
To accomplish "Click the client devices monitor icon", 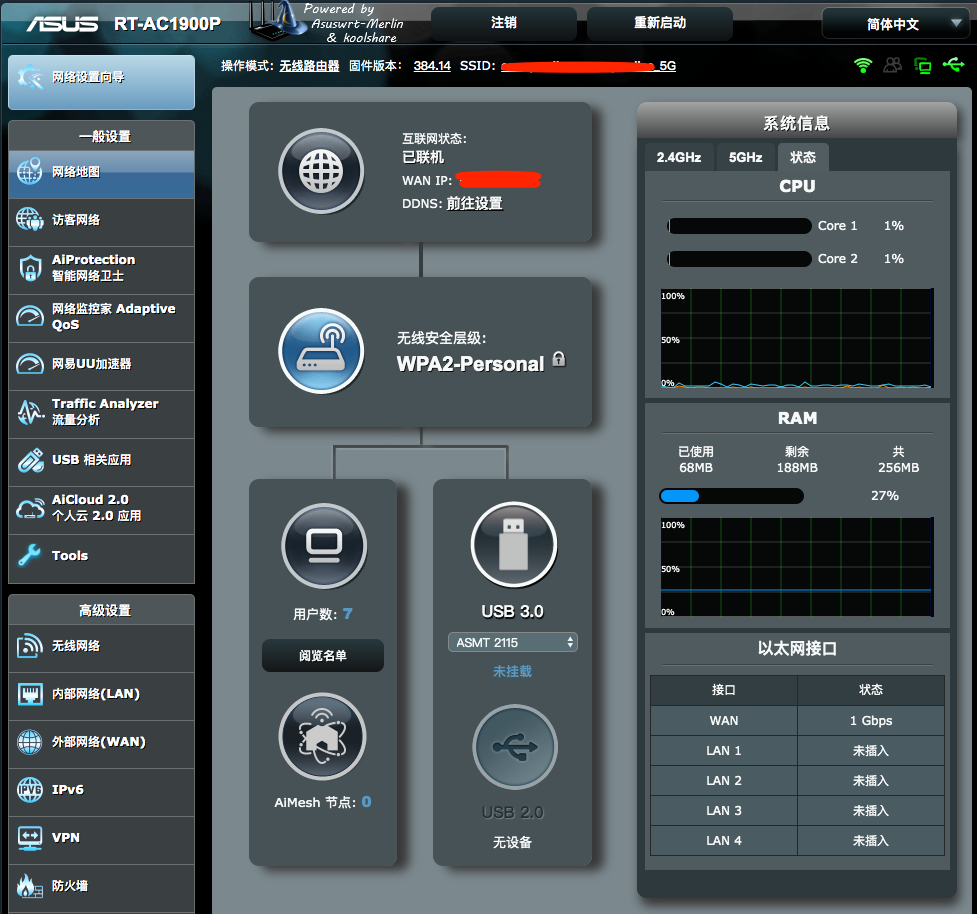I will (324, 545).
